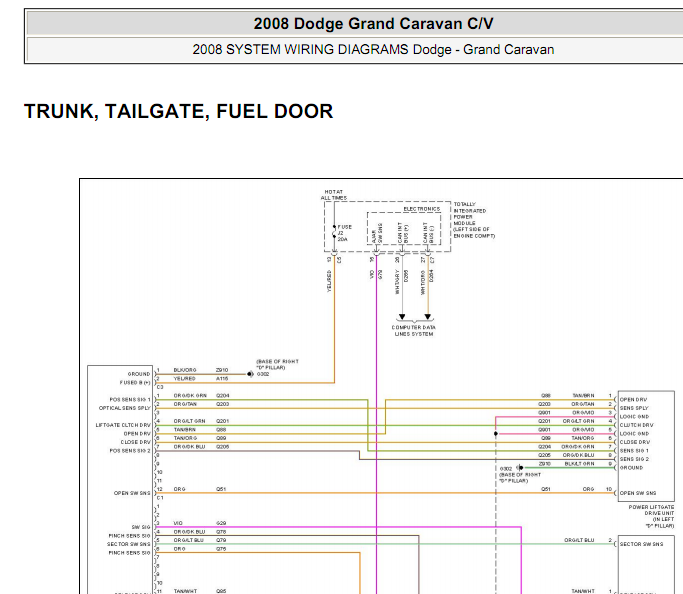
Task: Click the 'Q201' circuit number on the left connector
Action: 223,421
